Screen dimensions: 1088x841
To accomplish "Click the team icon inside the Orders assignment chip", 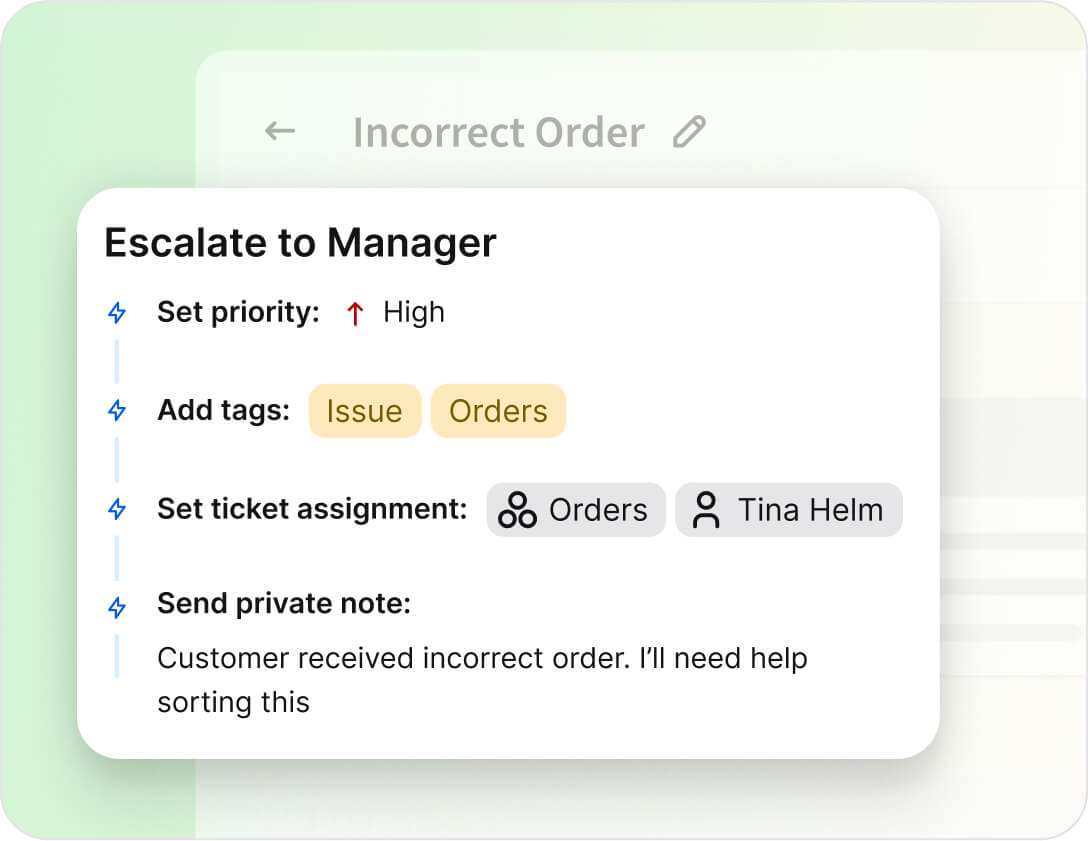I will click(x=515, y=510).
